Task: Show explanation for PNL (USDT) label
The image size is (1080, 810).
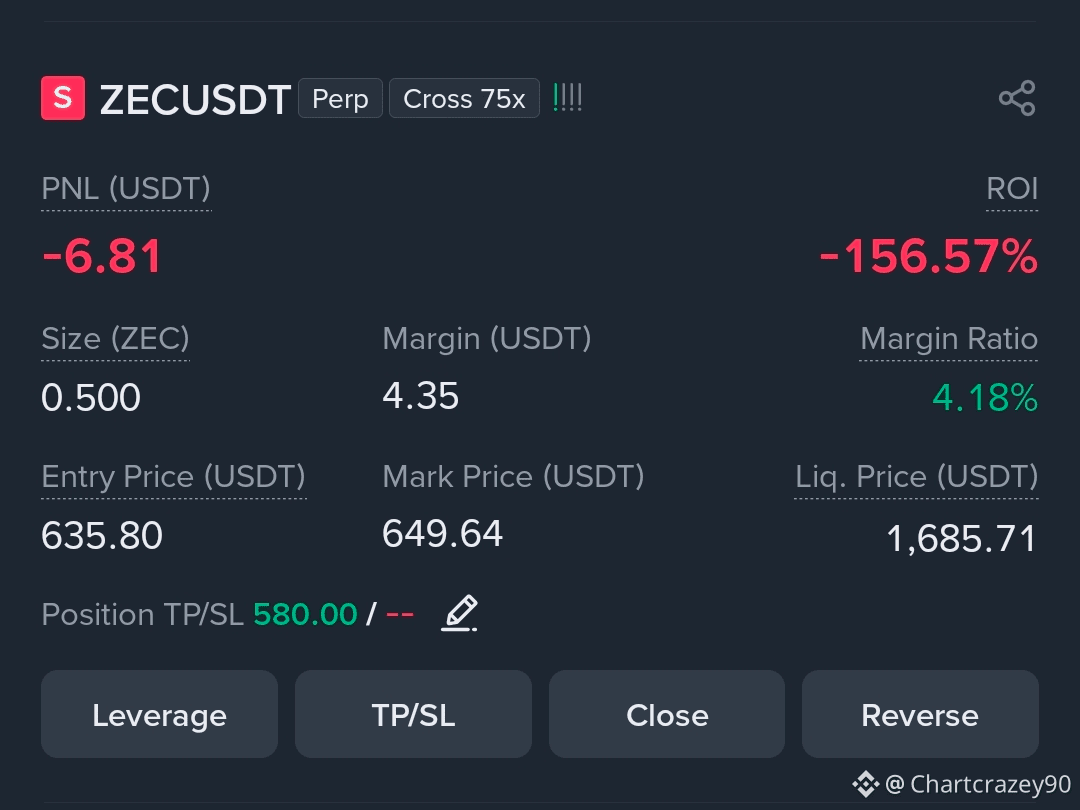Action: (x=126, y=189)
